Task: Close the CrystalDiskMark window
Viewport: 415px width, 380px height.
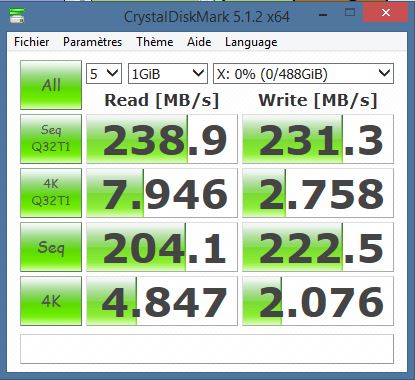Action: click(x=386, y=13)
